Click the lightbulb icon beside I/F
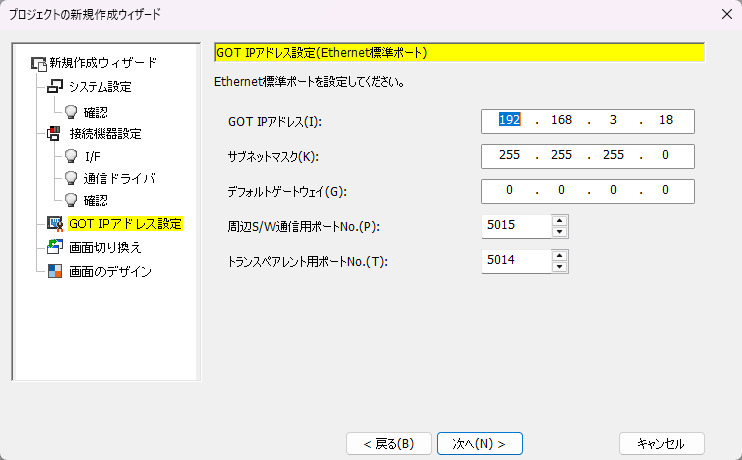Viewport: 742px width, 460px height. (x=71, y=156)
